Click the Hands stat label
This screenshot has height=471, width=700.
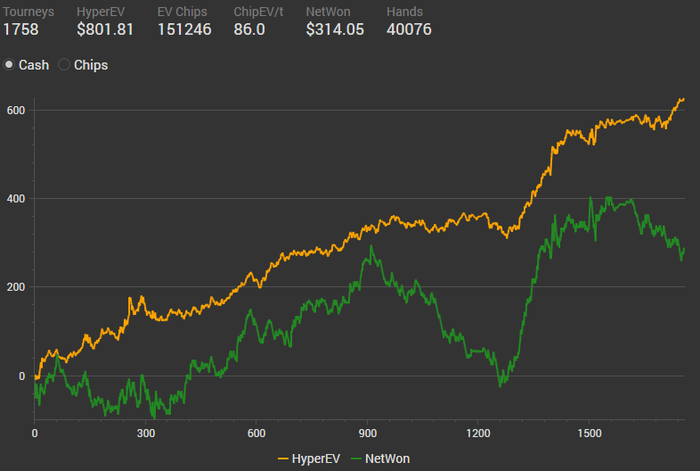(404, 12)
